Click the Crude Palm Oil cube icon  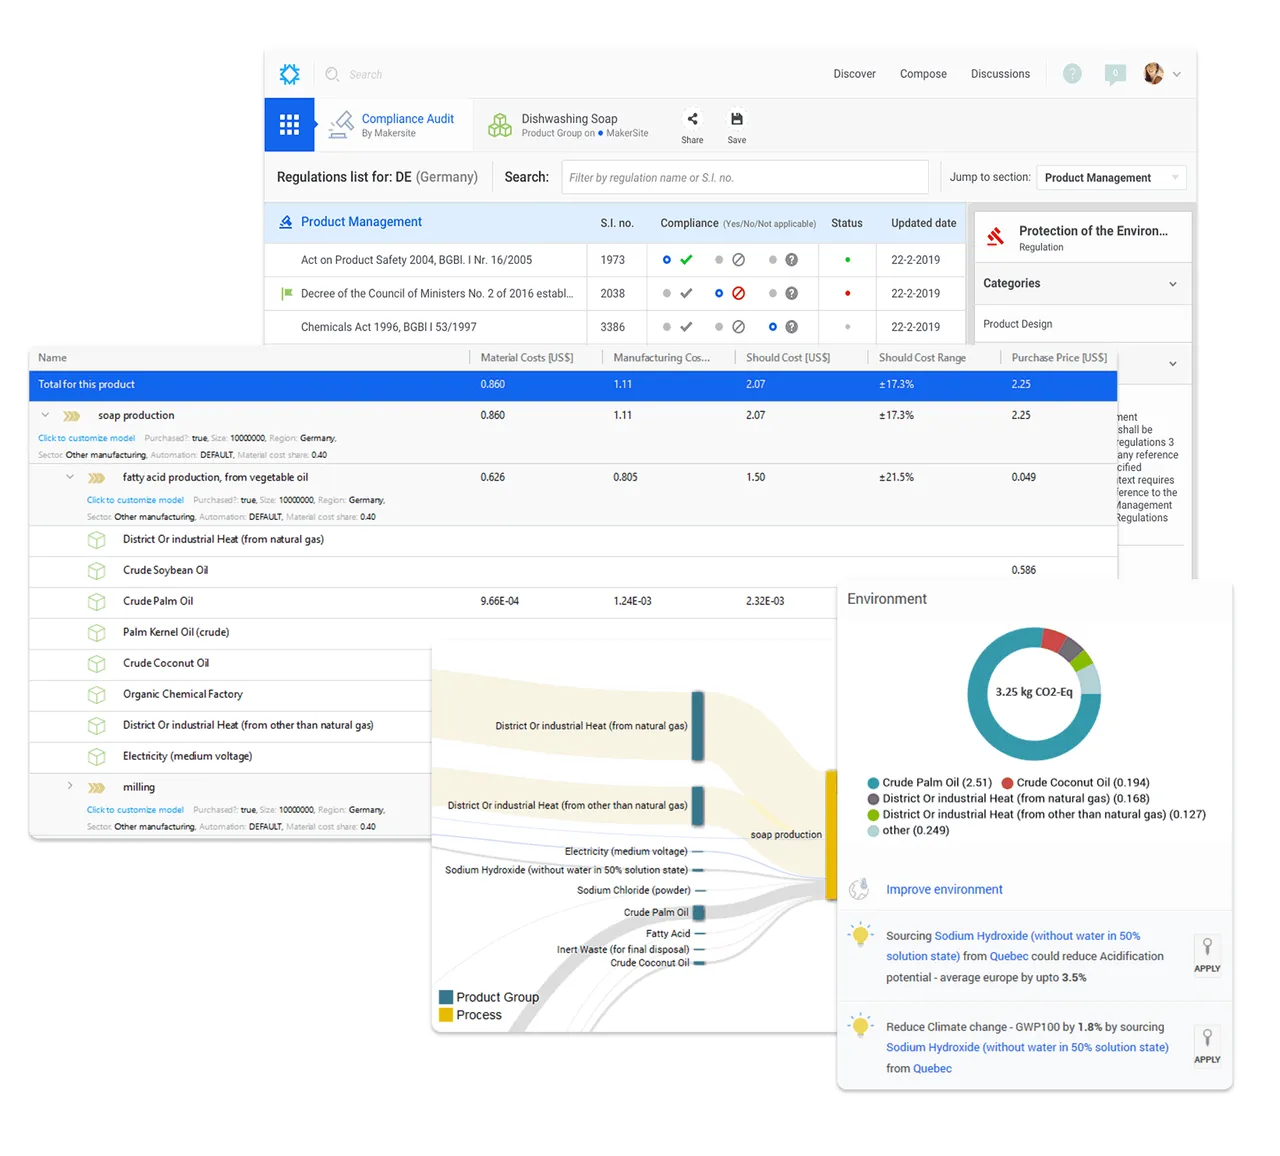coord(97,602)
